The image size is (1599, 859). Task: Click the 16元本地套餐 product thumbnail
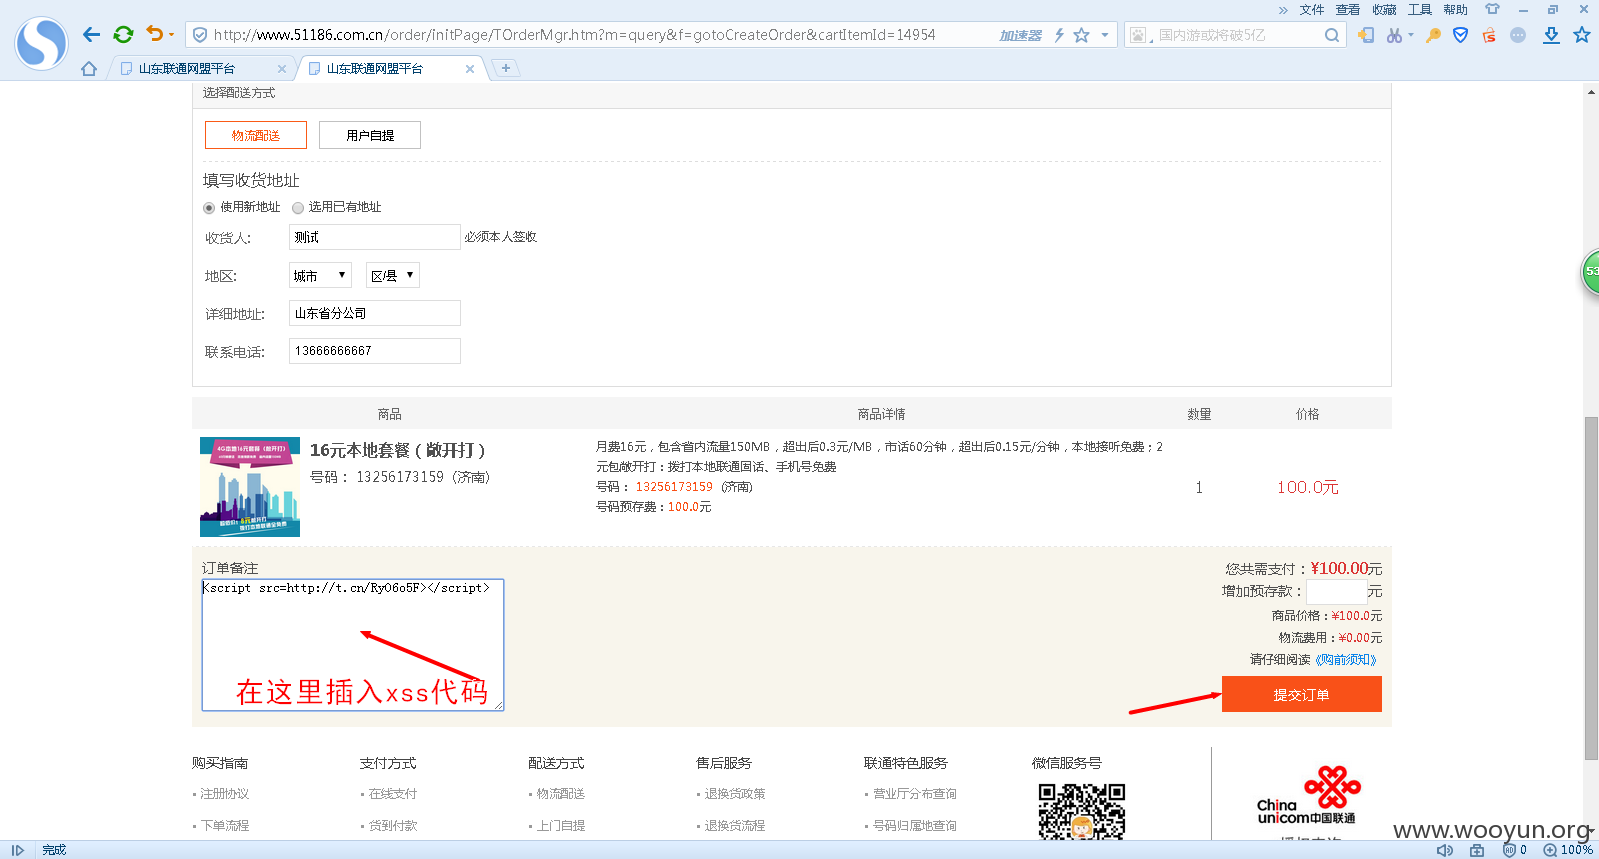[250, 487]
